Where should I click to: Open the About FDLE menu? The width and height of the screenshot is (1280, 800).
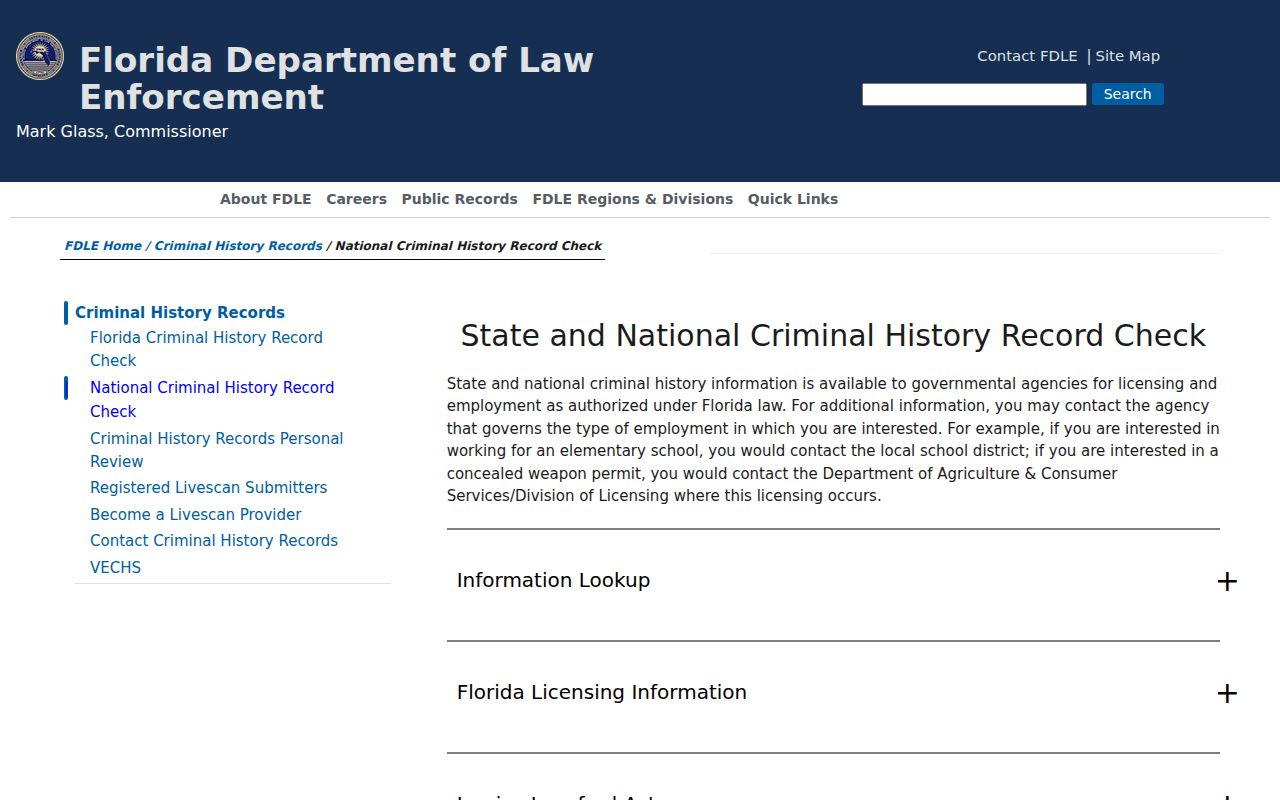[x=266, y=199]
